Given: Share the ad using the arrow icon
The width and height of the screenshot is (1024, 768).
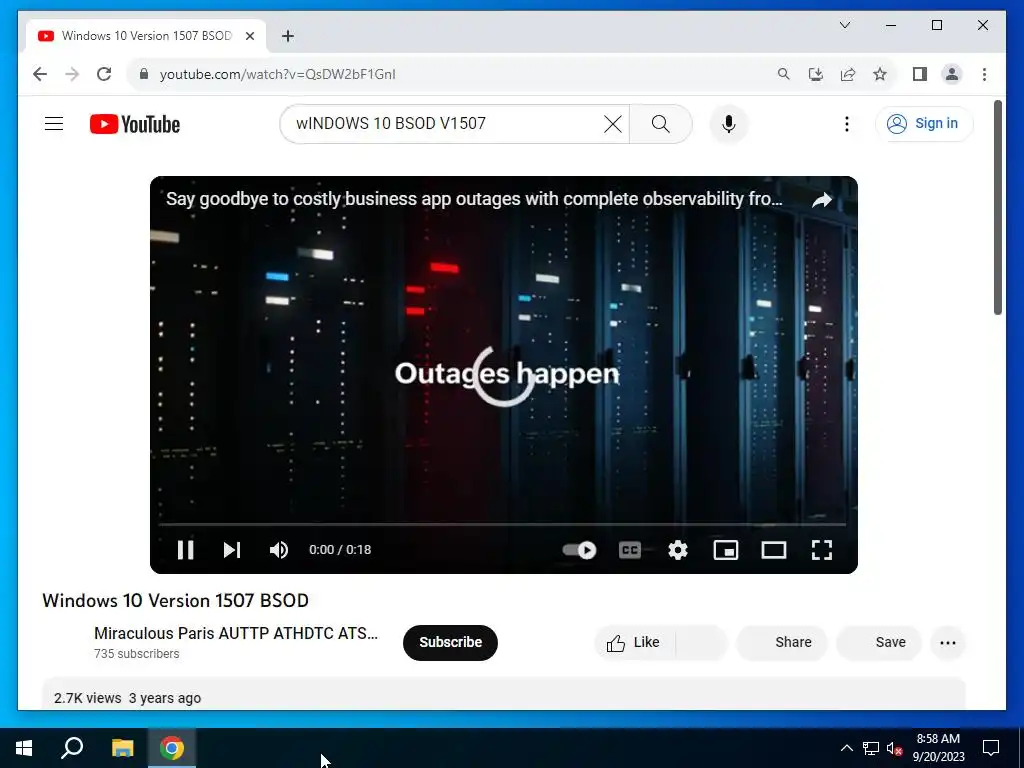Looking at the screenshot, I should click(x=822, y=200).
